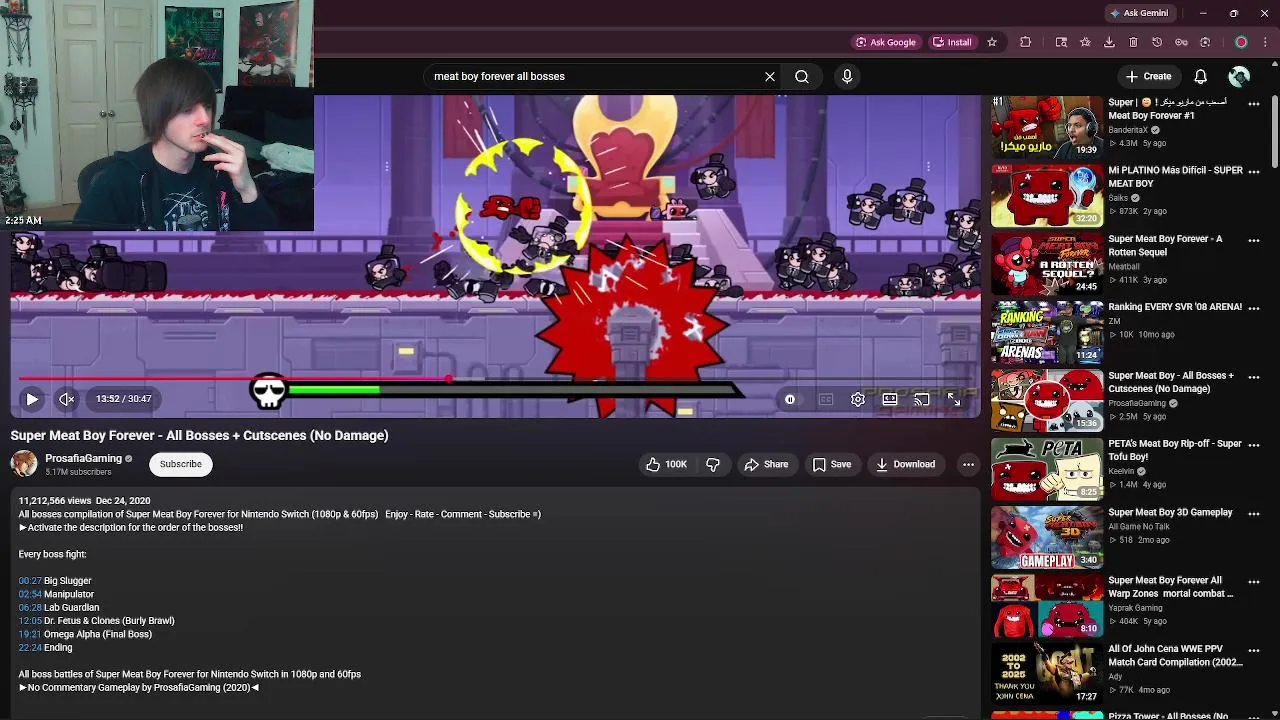Click the Ask Google lens button
This screenshot has height=720, width=1280.
[x=886, y=42]
